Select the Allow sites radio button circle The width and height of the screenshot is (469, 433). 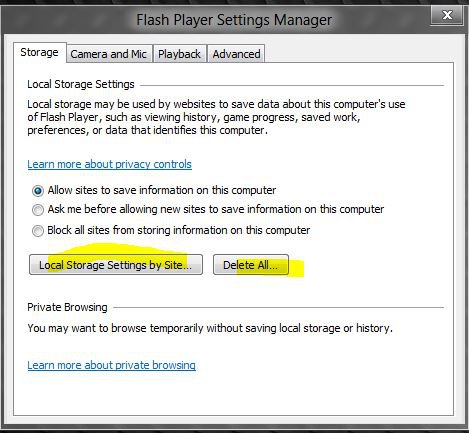38,191
